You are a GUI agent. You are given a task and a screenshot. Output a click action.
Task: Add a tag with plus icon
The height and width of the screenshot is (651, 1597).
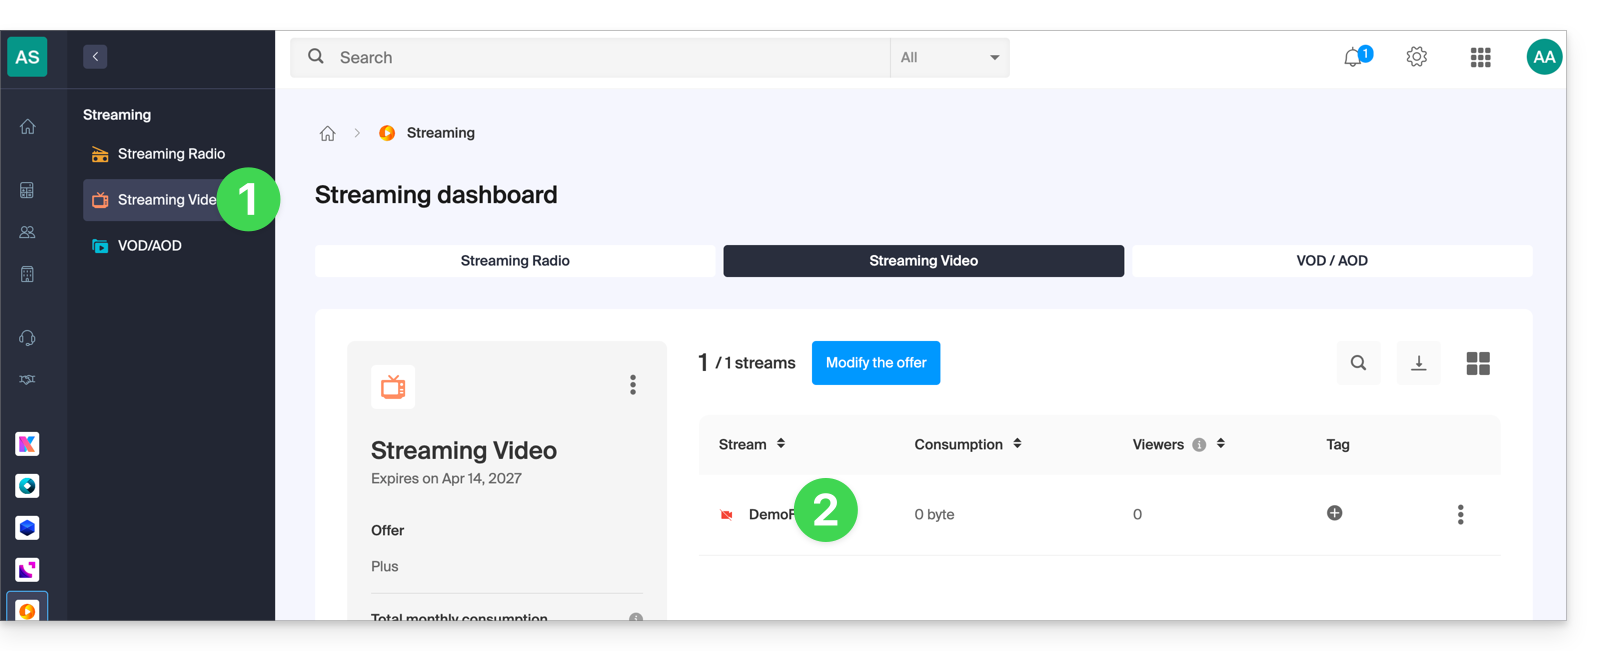click(x=1334, y=513)
